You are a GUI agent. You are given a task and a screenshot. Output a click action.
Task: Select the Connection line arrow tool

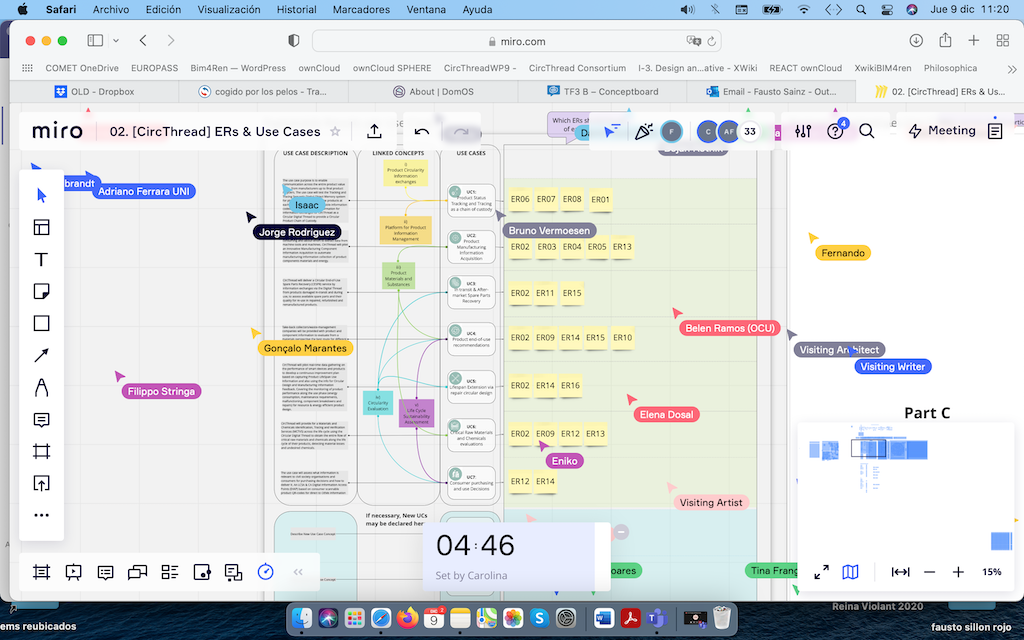(41, 355)
